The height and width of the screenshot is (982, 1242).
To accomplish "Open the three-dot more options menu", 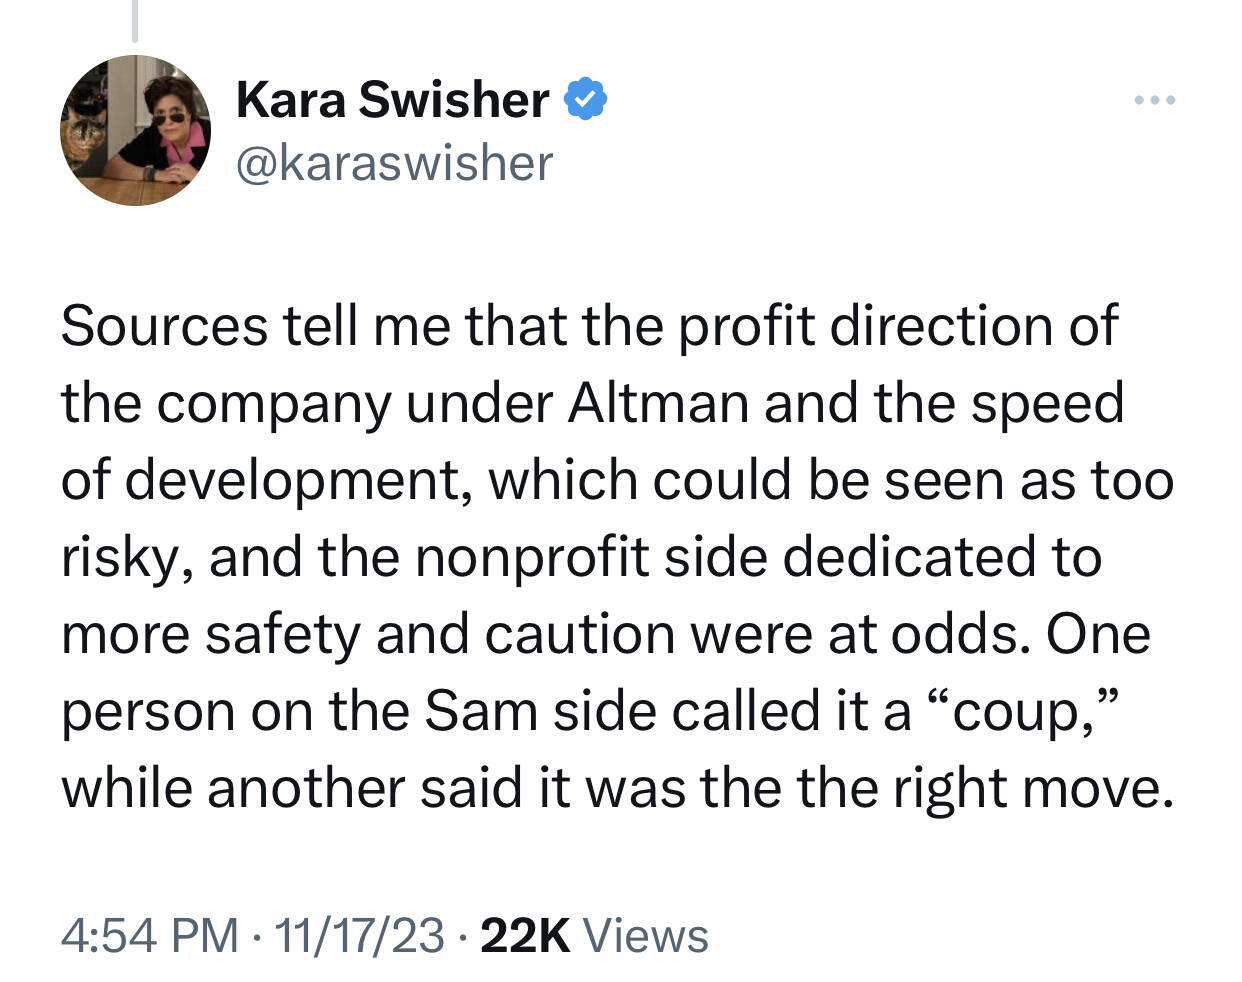I will [1155, 100].
